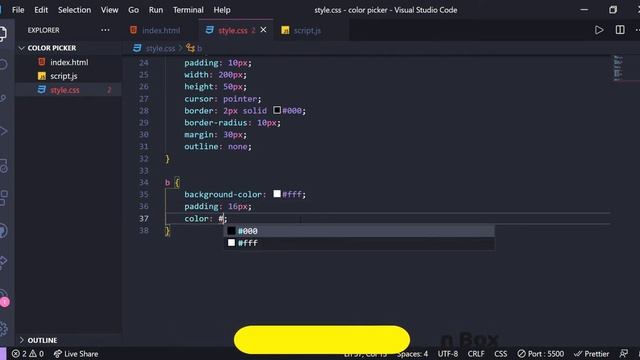The width and height of the screenshot is (640, 360).
Task: Minimize the VS Code window
Action: click(584, 10)
